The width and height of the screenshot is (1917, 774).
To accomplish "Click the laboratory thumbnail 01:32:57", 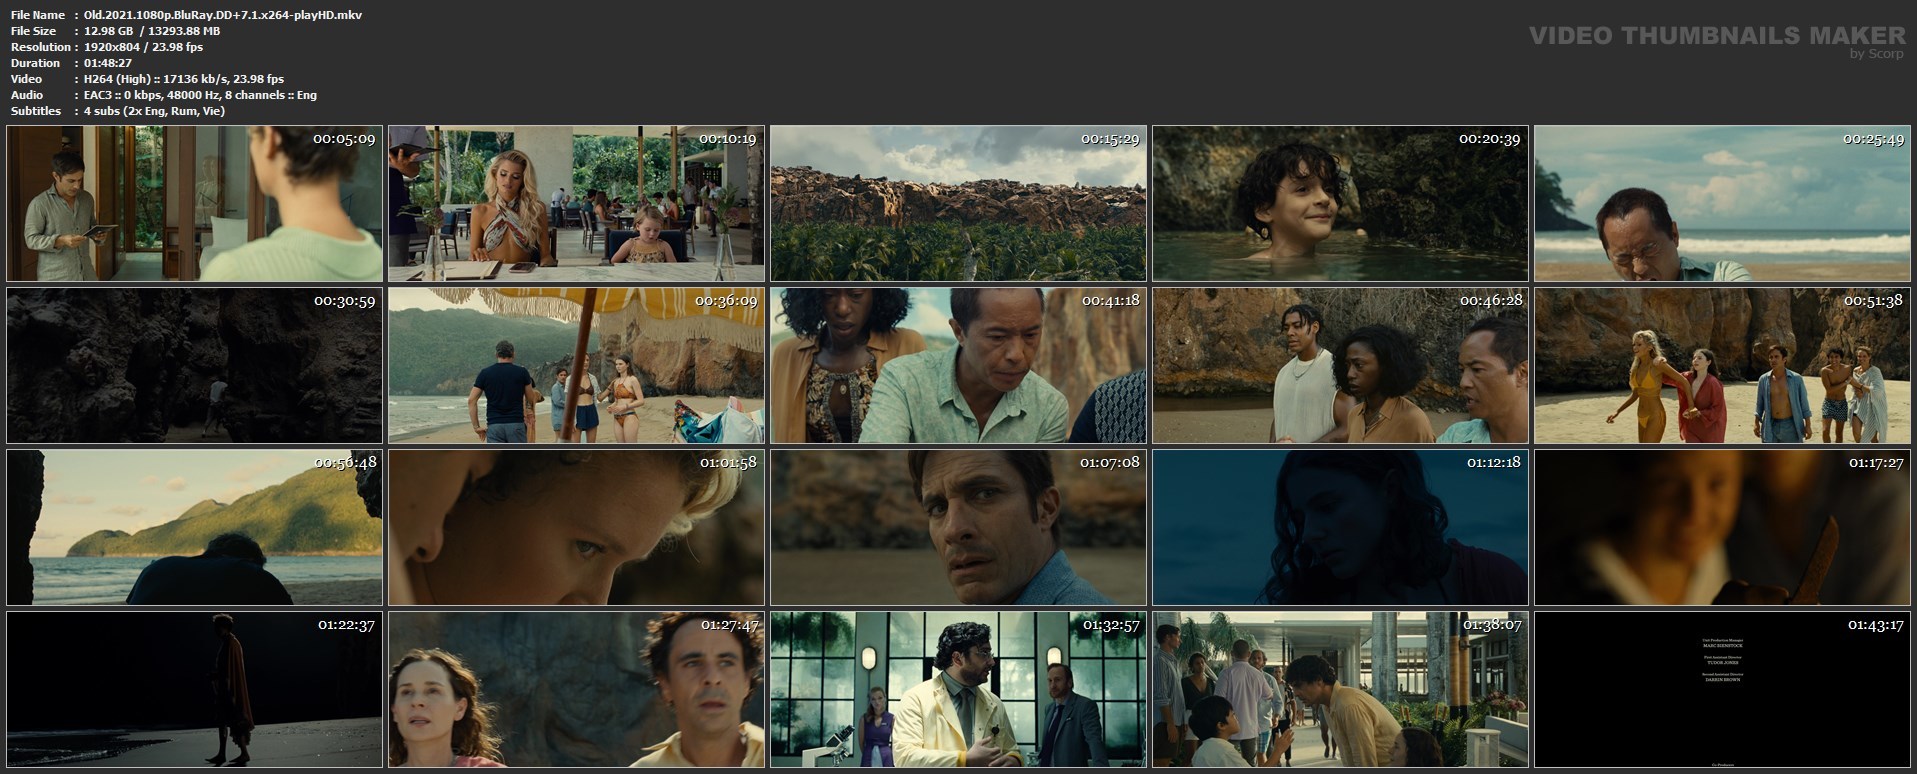I will (x=958, y=689).
